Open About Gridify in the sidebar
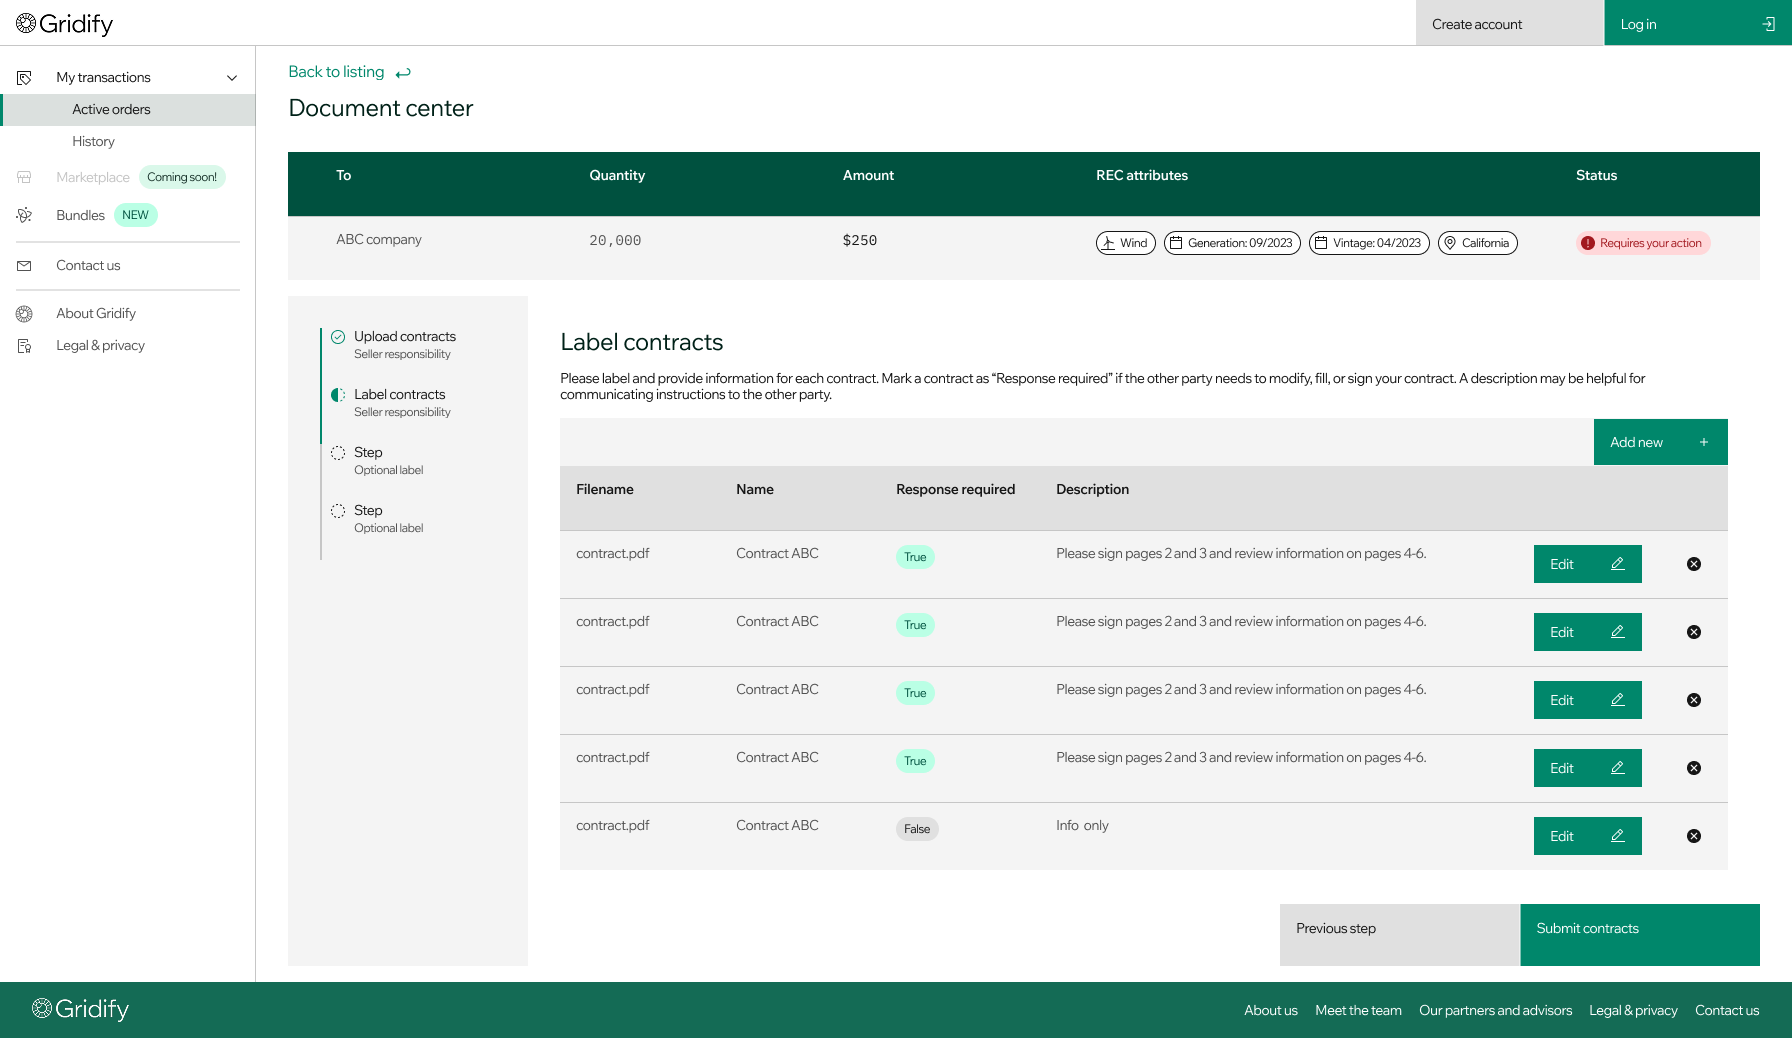The width and height of the screenshot is (1792, 1038). [x=96, y=313]
